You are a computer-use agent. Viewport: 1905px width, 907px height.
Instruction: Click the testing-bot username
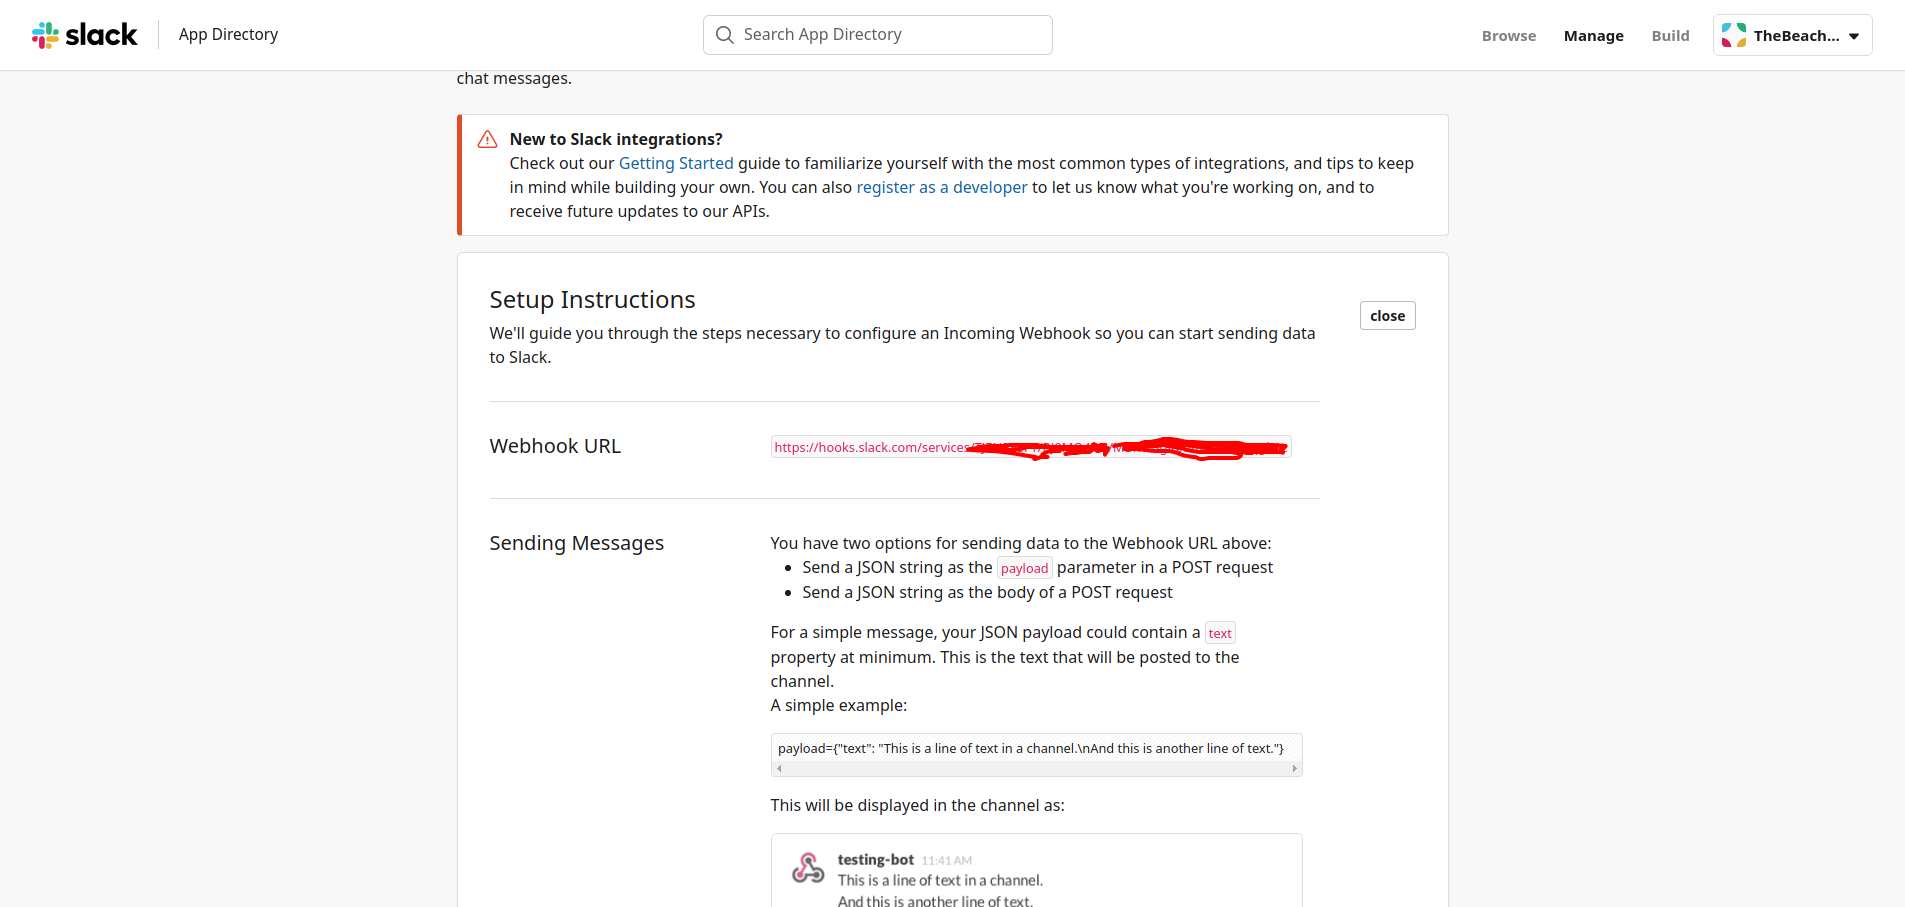[875, 860]
